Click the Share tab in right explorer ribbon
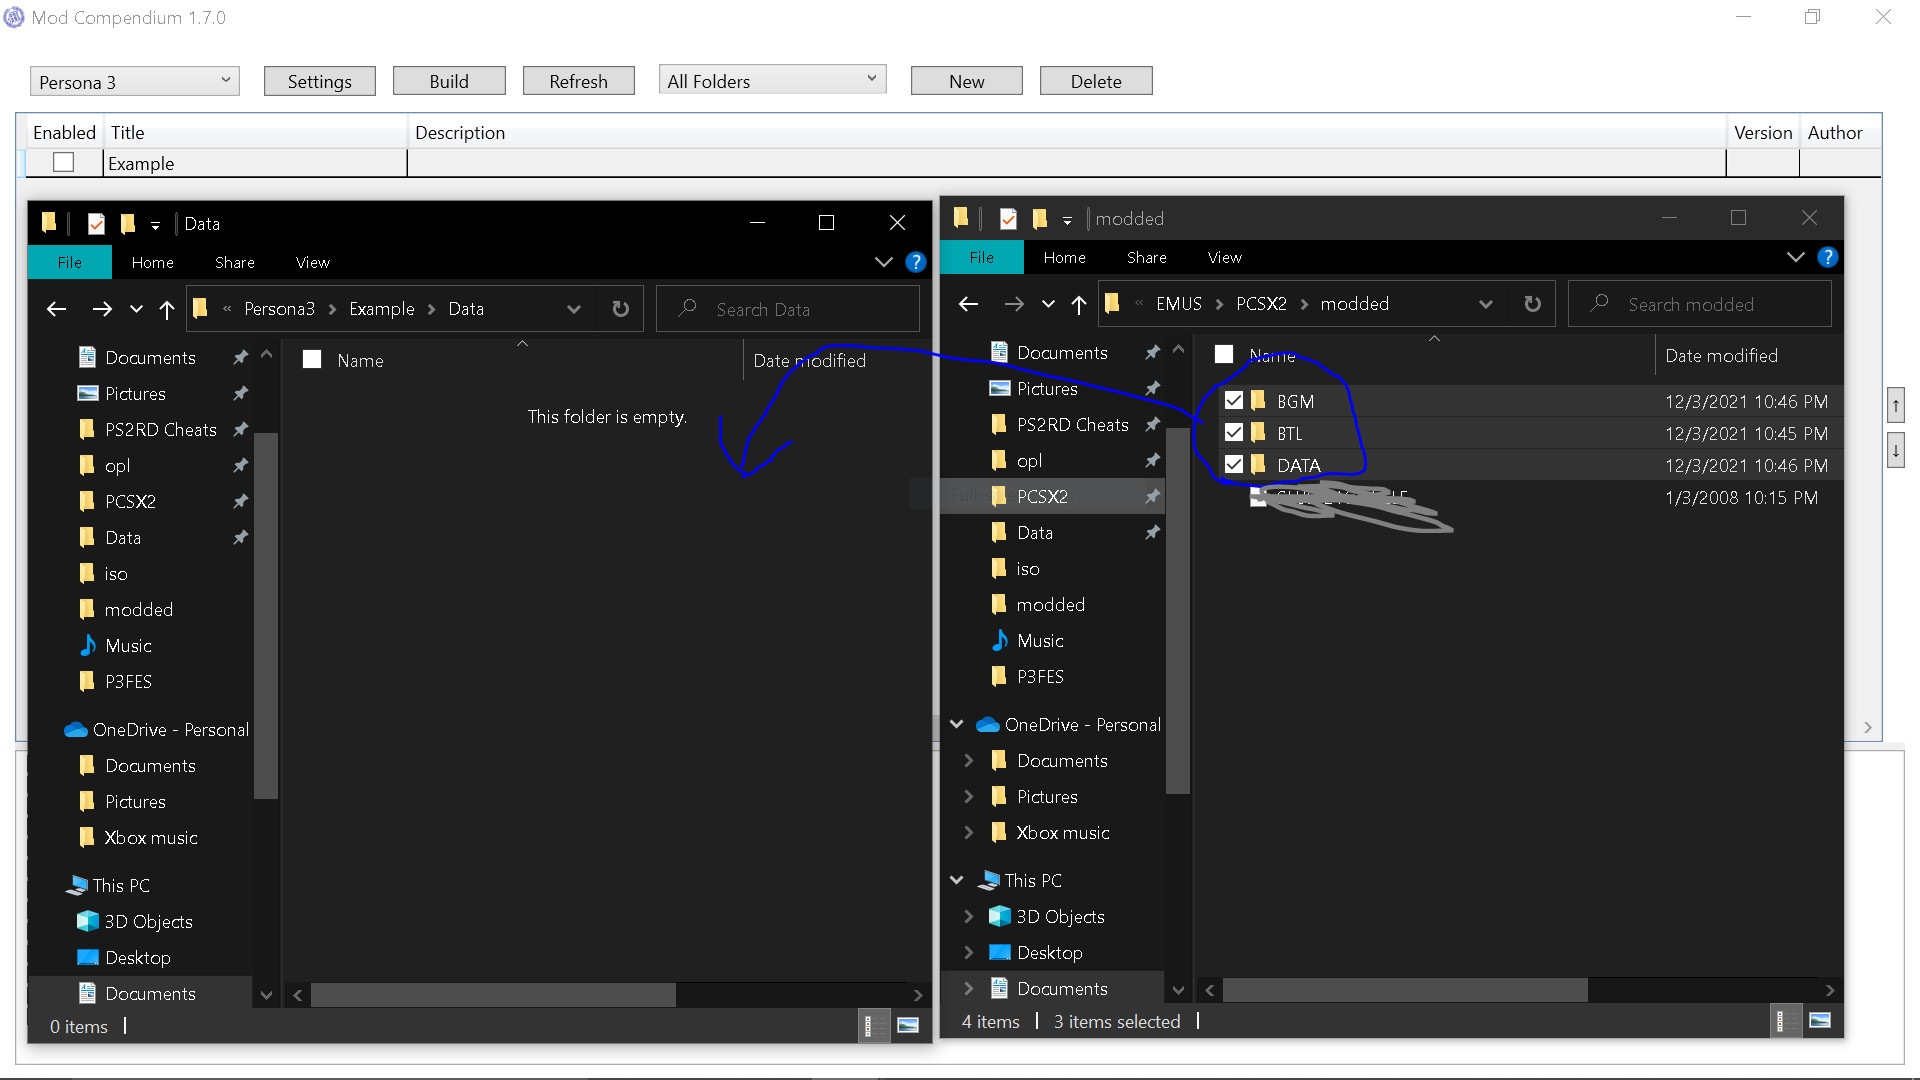 coord(1146,257)
